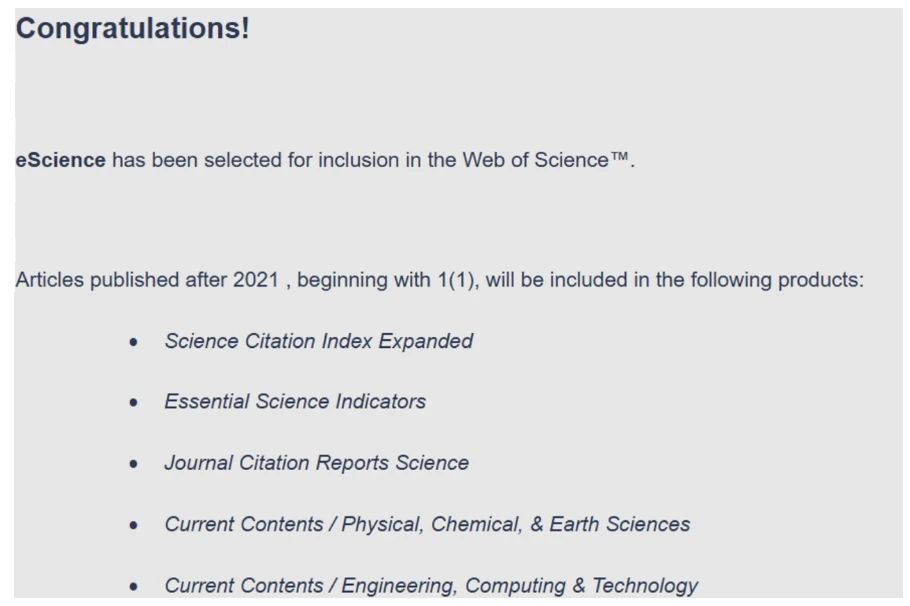
Task: Click the word 'selected' in the first sentence
Action: point(244,160)
